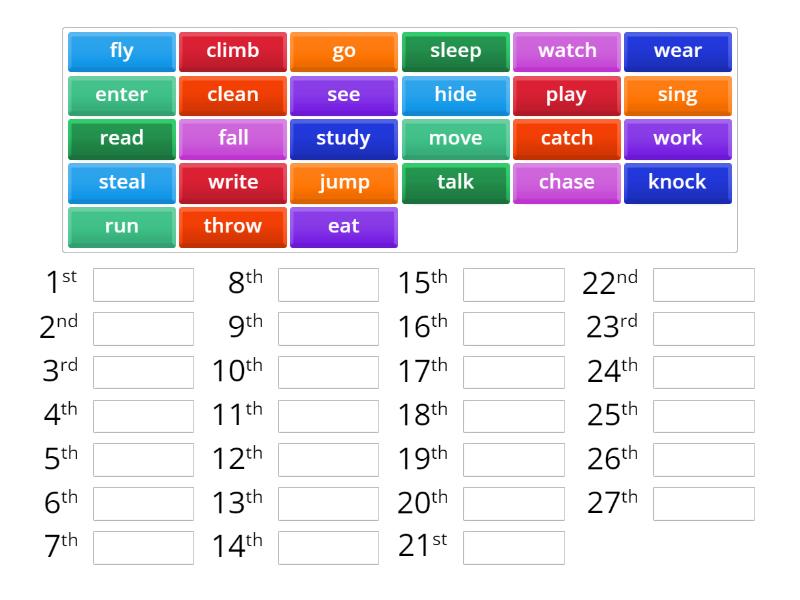Click the "watch" word tile
800x600 pixels.
pyautogui.click(x=567, y=50)
